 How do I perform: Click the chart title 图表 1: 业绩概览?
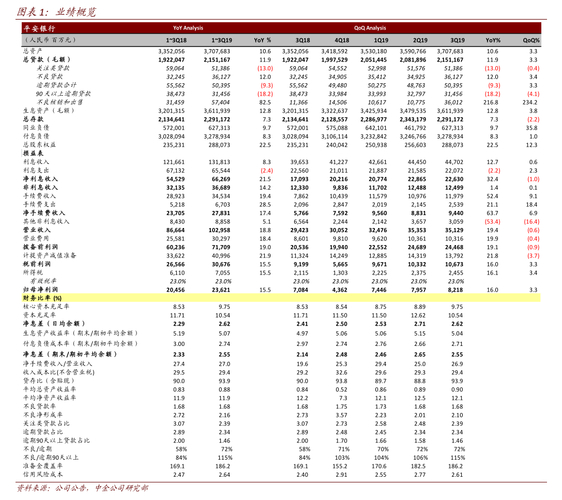[56, 12]
